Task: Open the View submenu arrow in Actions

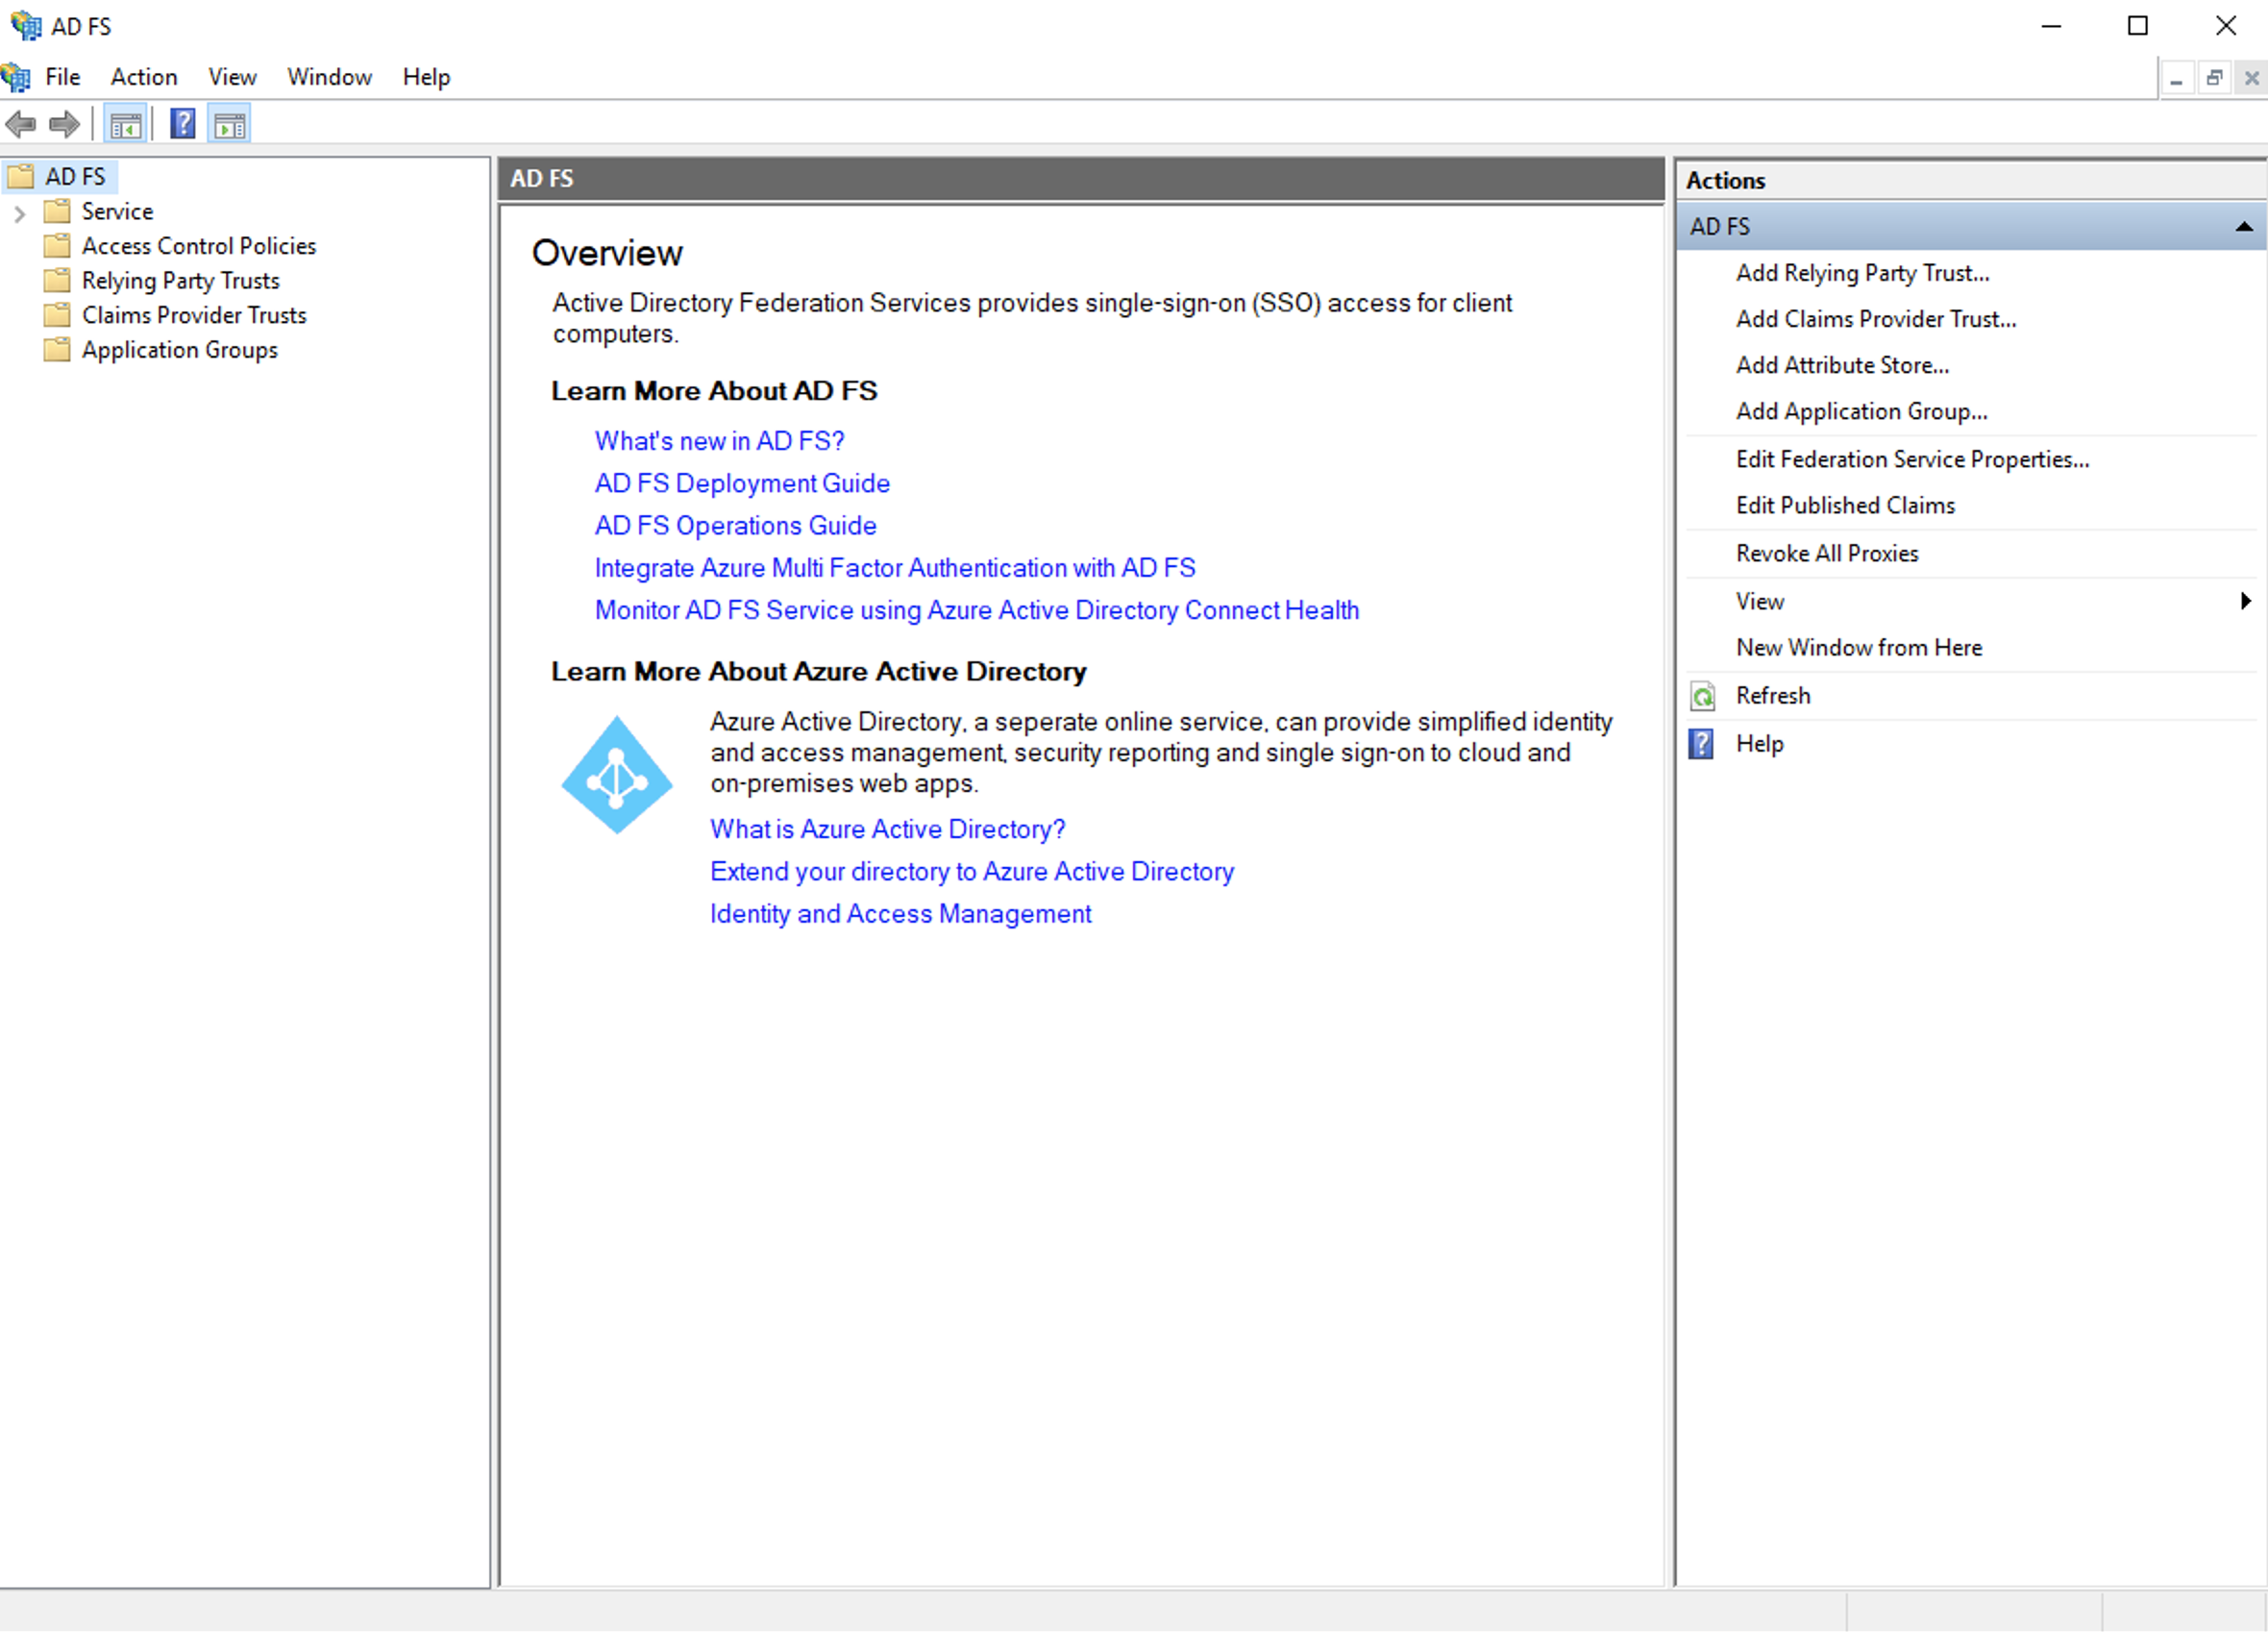Action: (2246, 601)
